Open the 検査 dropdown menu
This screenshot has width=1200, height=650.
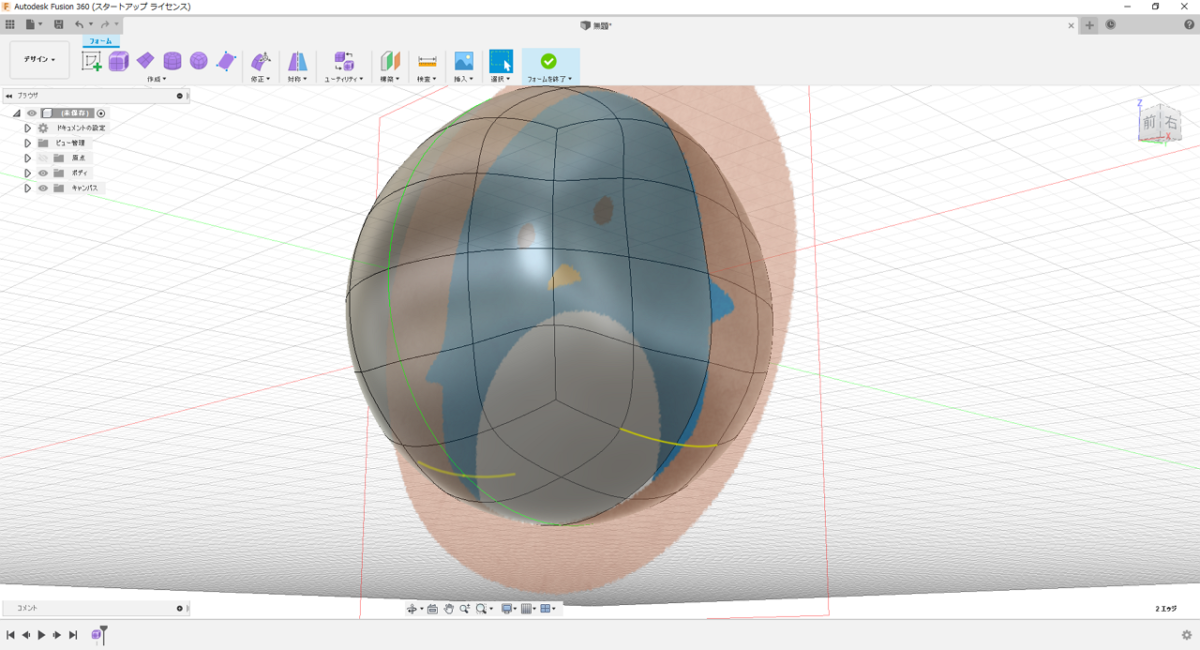427,79
